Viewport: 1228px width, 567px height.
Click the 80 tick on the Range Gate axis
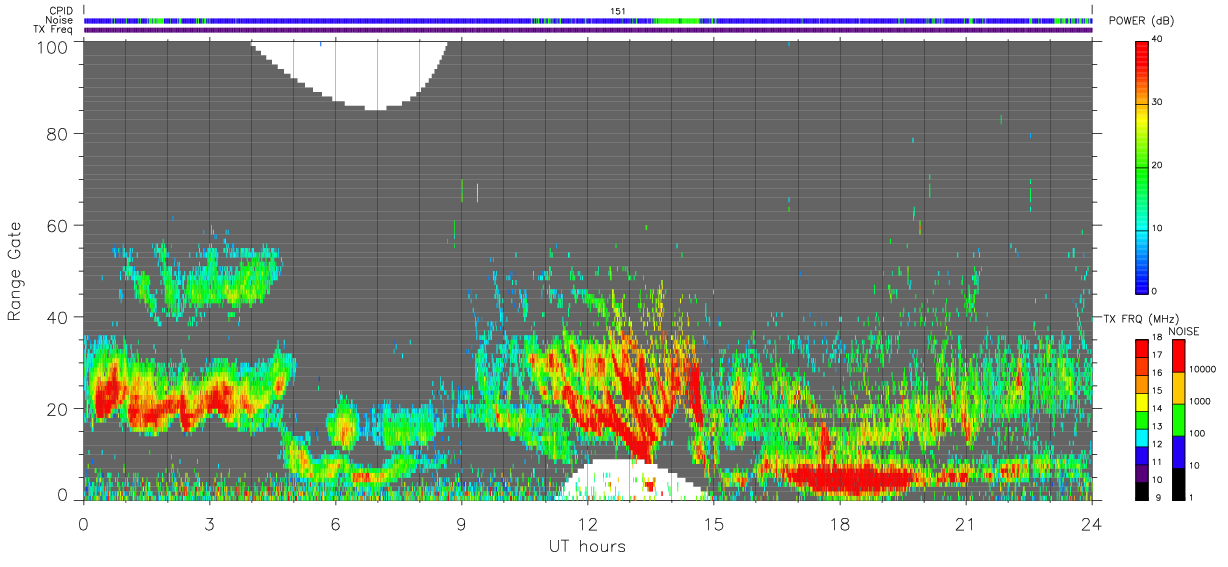click(57, 133)
